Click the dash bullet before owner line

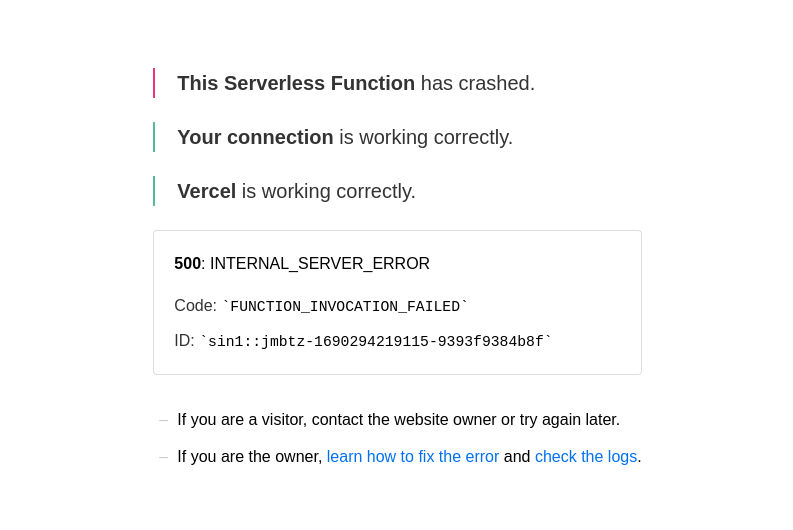point(163,457)
